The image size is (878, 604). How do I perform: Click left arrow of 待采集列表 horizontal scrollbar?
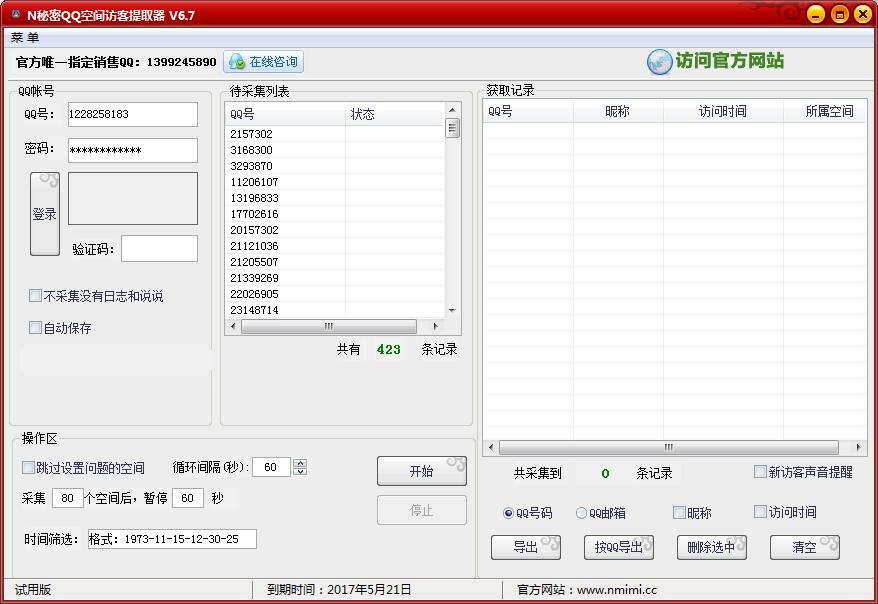[x=233, y=326]
